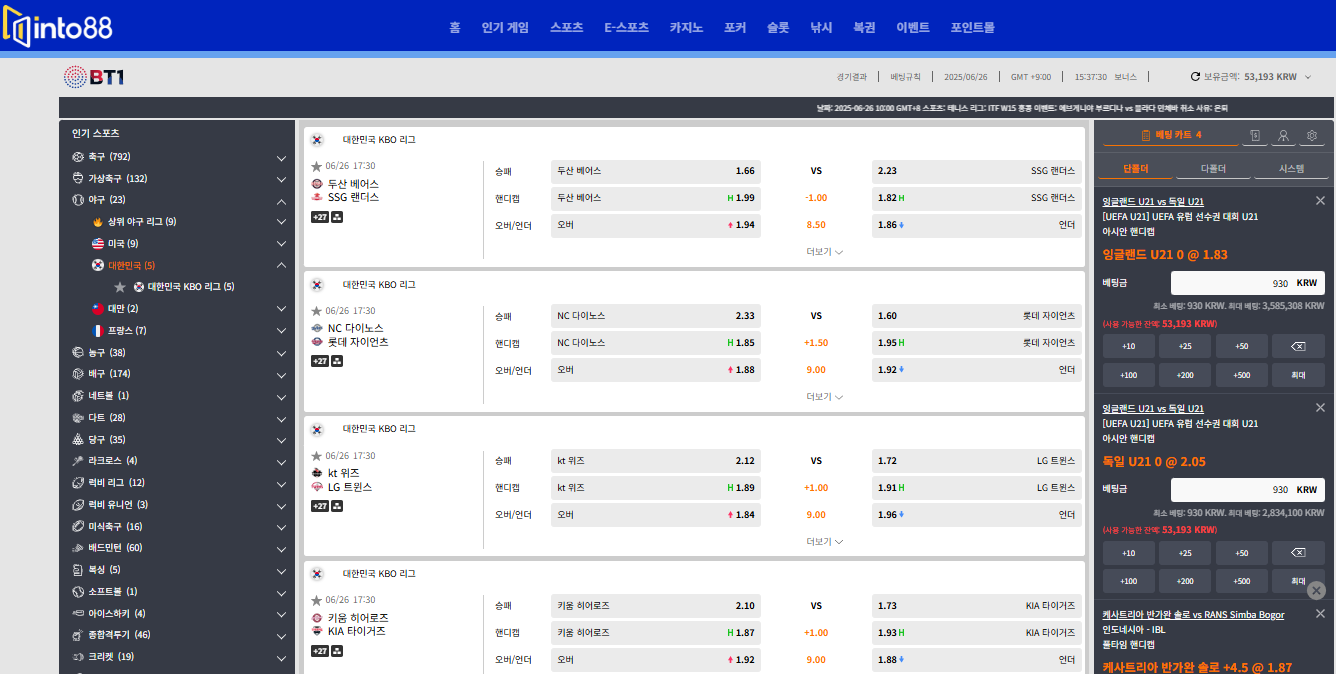
Task: Expand the 축구 (792) category
Action: [281, 157]
